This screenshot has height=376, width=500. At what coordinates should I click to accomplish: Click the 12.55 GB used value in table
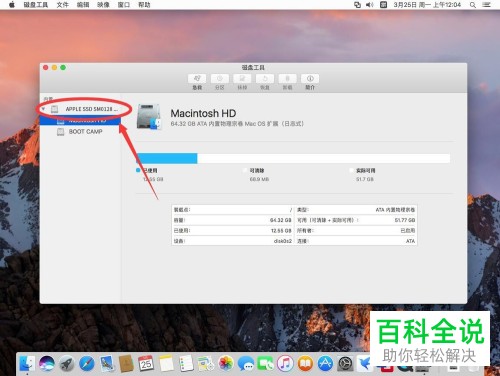click(x=281, y=230)
